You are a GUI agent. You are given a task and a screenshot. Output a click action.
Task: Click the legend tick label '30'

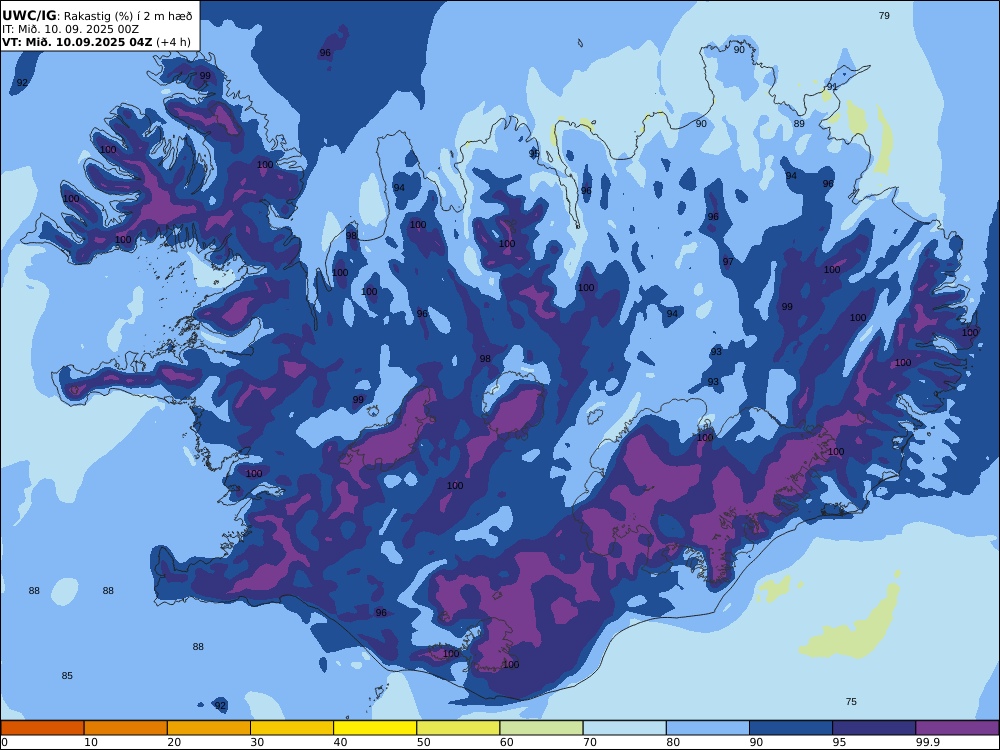258,742
